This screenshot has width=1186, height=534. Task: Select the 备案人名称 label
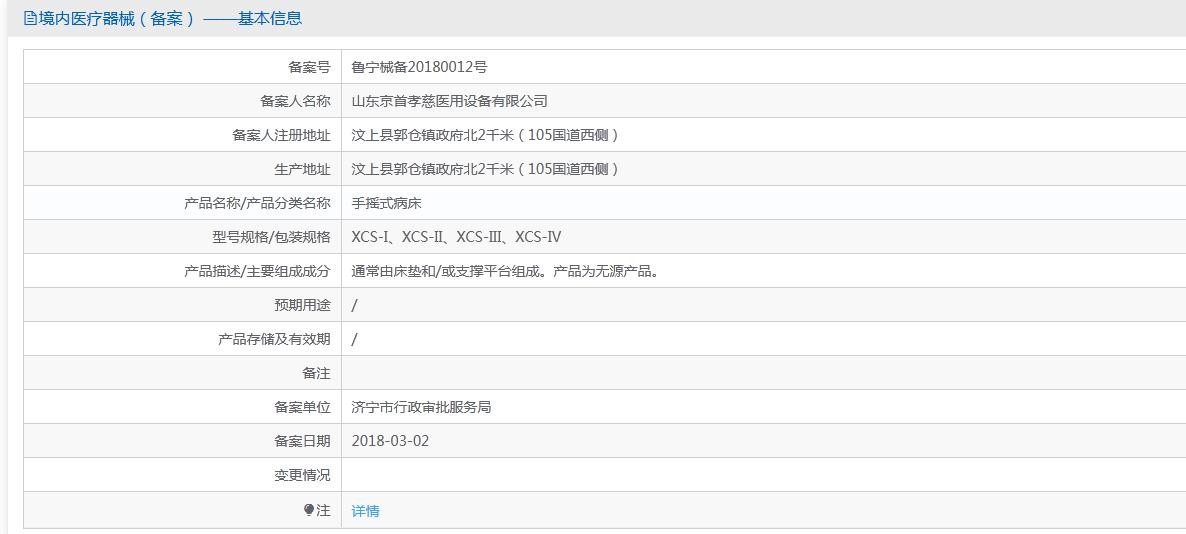(x=295, y=101)
